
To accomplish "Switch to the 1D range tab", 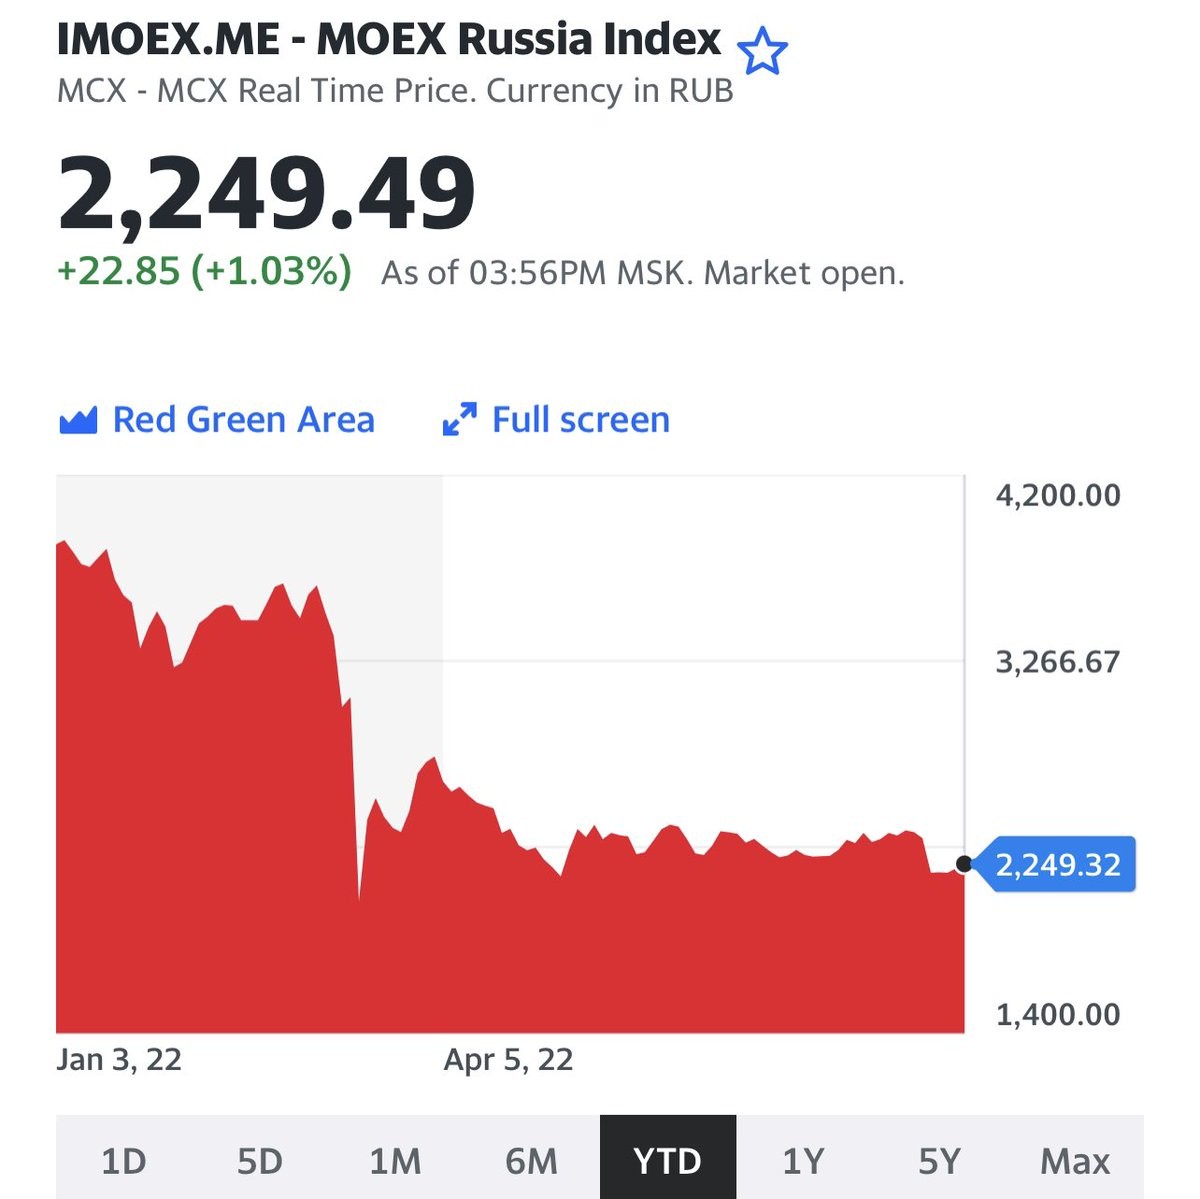I will (x=124, y=1161).
